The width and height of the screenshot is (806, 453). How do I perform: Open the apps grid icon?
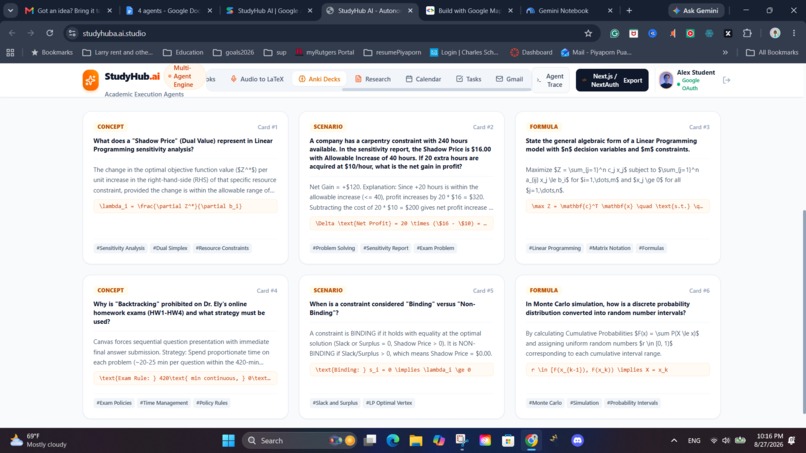pyautogui.click(x=10, y=52)
